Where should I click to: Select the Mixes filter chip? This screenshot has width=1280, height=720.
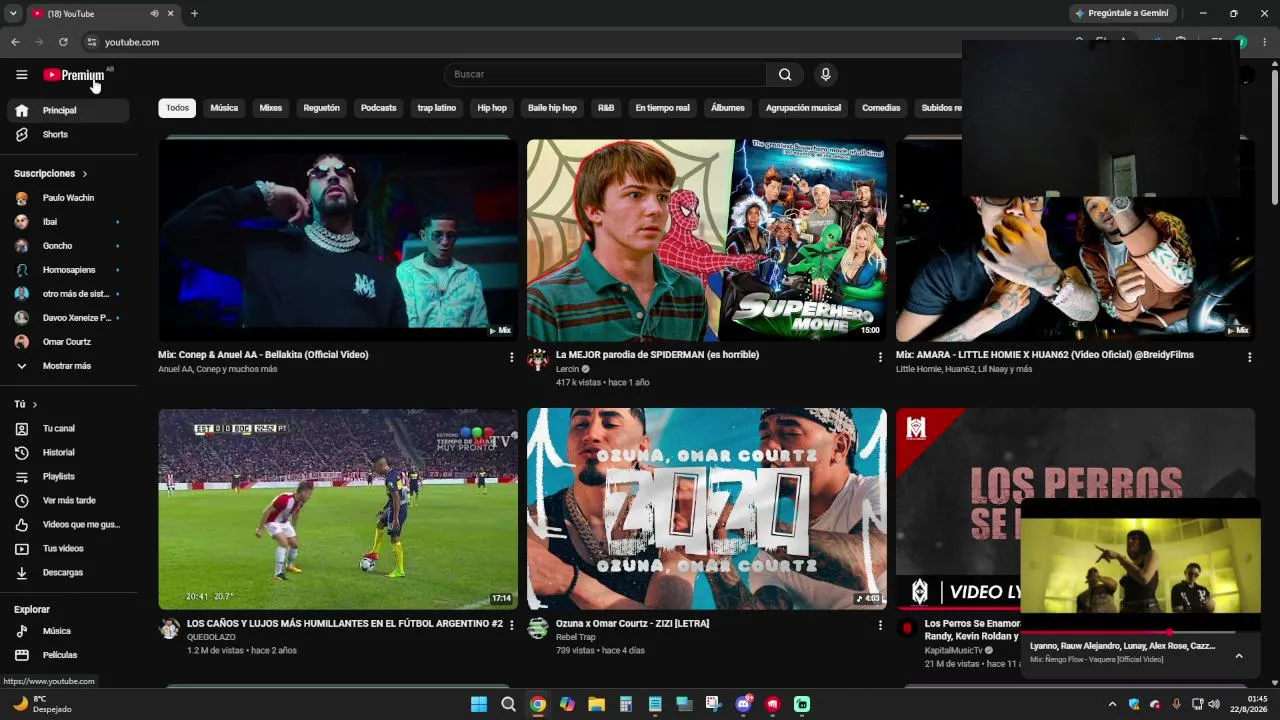coord(271,108)
